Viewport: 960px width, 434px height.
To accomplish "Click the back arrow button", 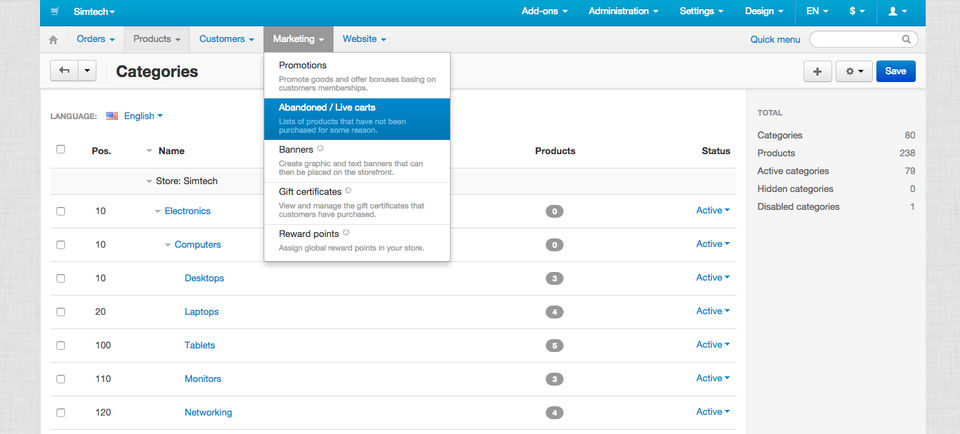I will point(64,71).
